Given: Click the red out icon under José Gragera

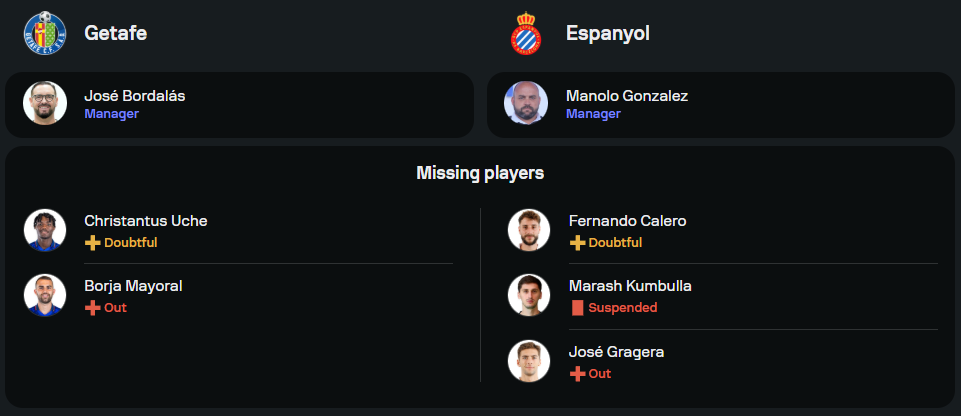Looking at the screenshot, I should (x=577, y=374).
